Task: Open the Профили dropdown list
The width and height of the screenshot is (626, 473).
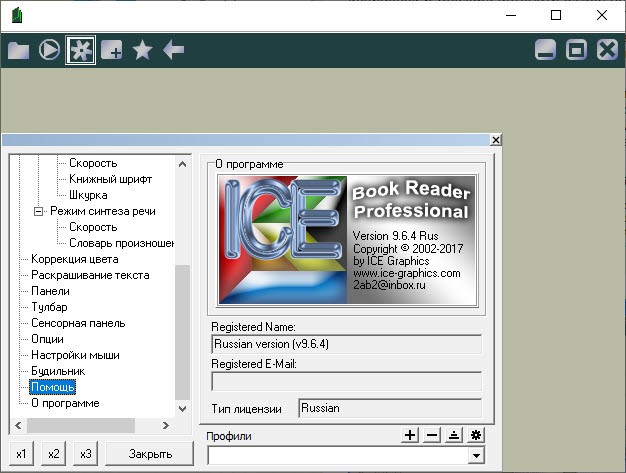Action: [x=476, y=455]
